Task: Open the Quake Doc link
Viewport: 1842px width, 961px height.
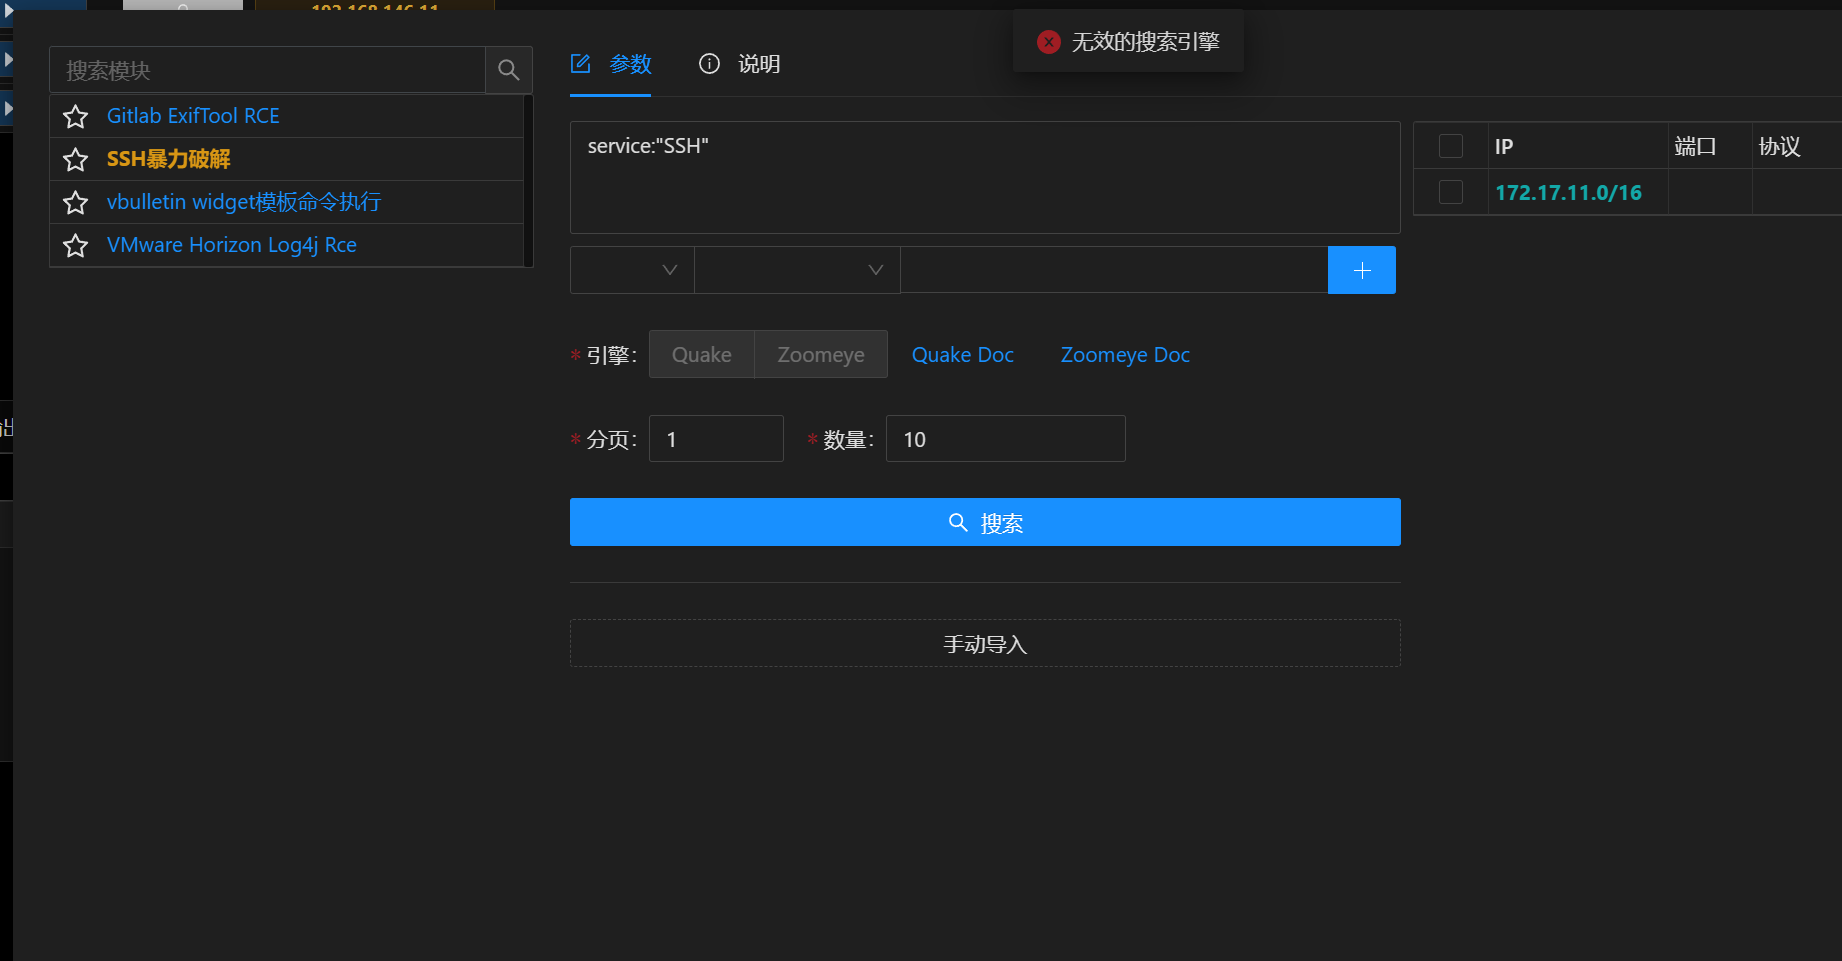Action: [x=962, y=355]
